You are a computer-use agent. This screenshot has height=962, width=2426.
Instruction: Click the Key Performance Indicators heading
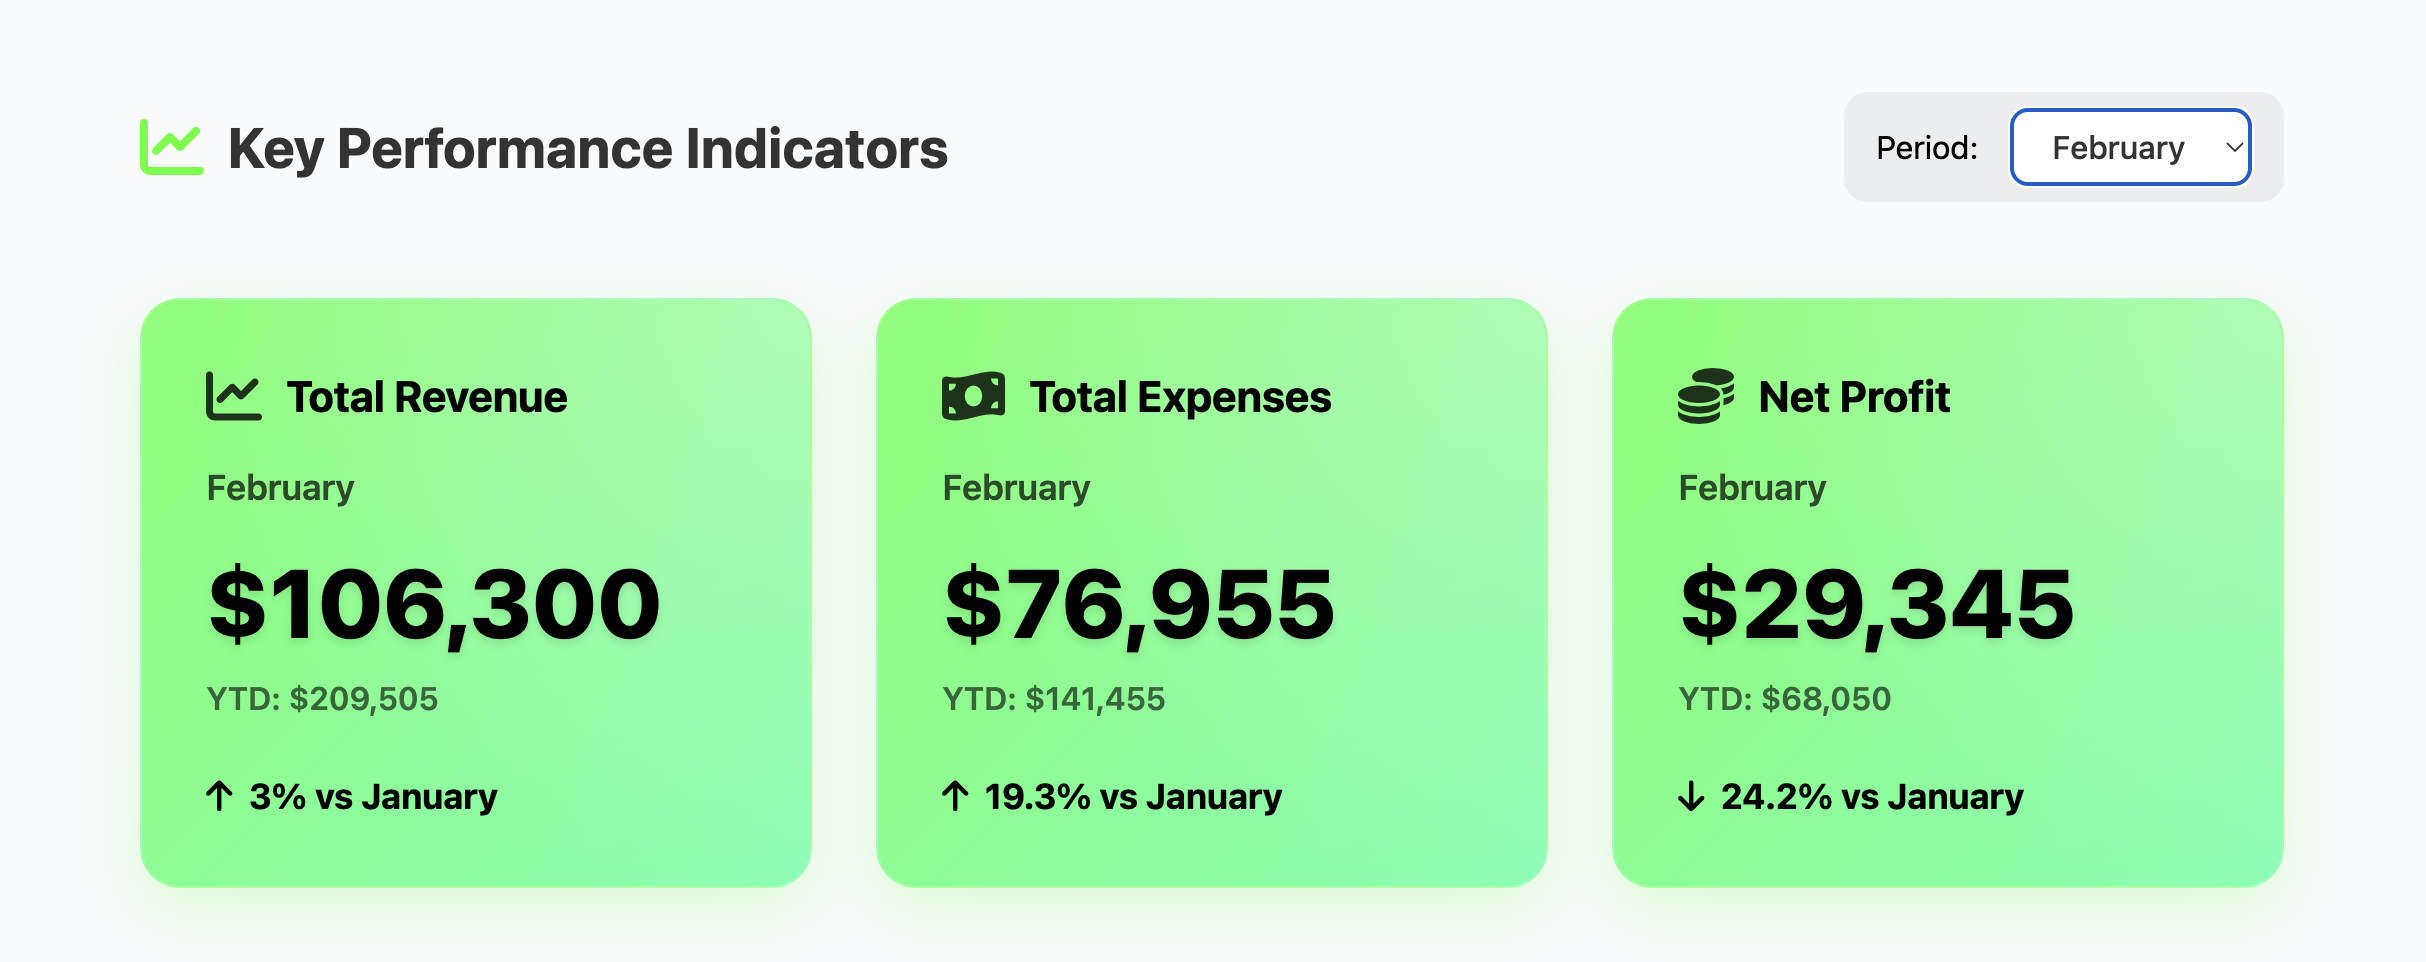[x=586, y=149]
